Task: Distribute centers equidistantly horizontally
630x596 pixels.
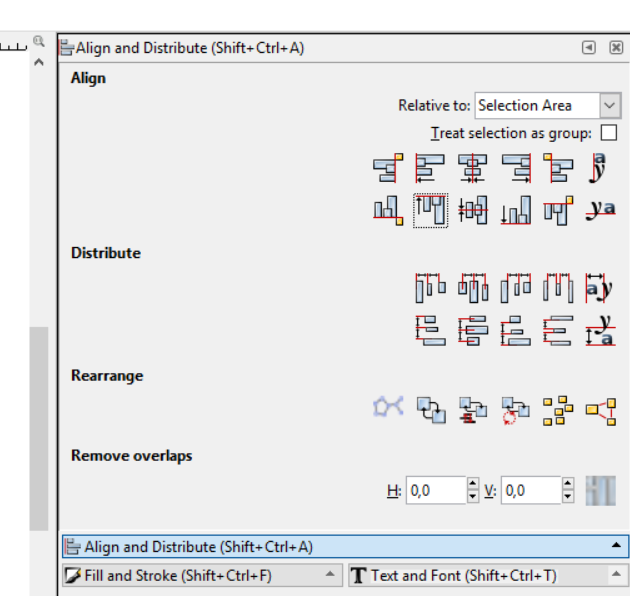Action: [x=473, y=288]
